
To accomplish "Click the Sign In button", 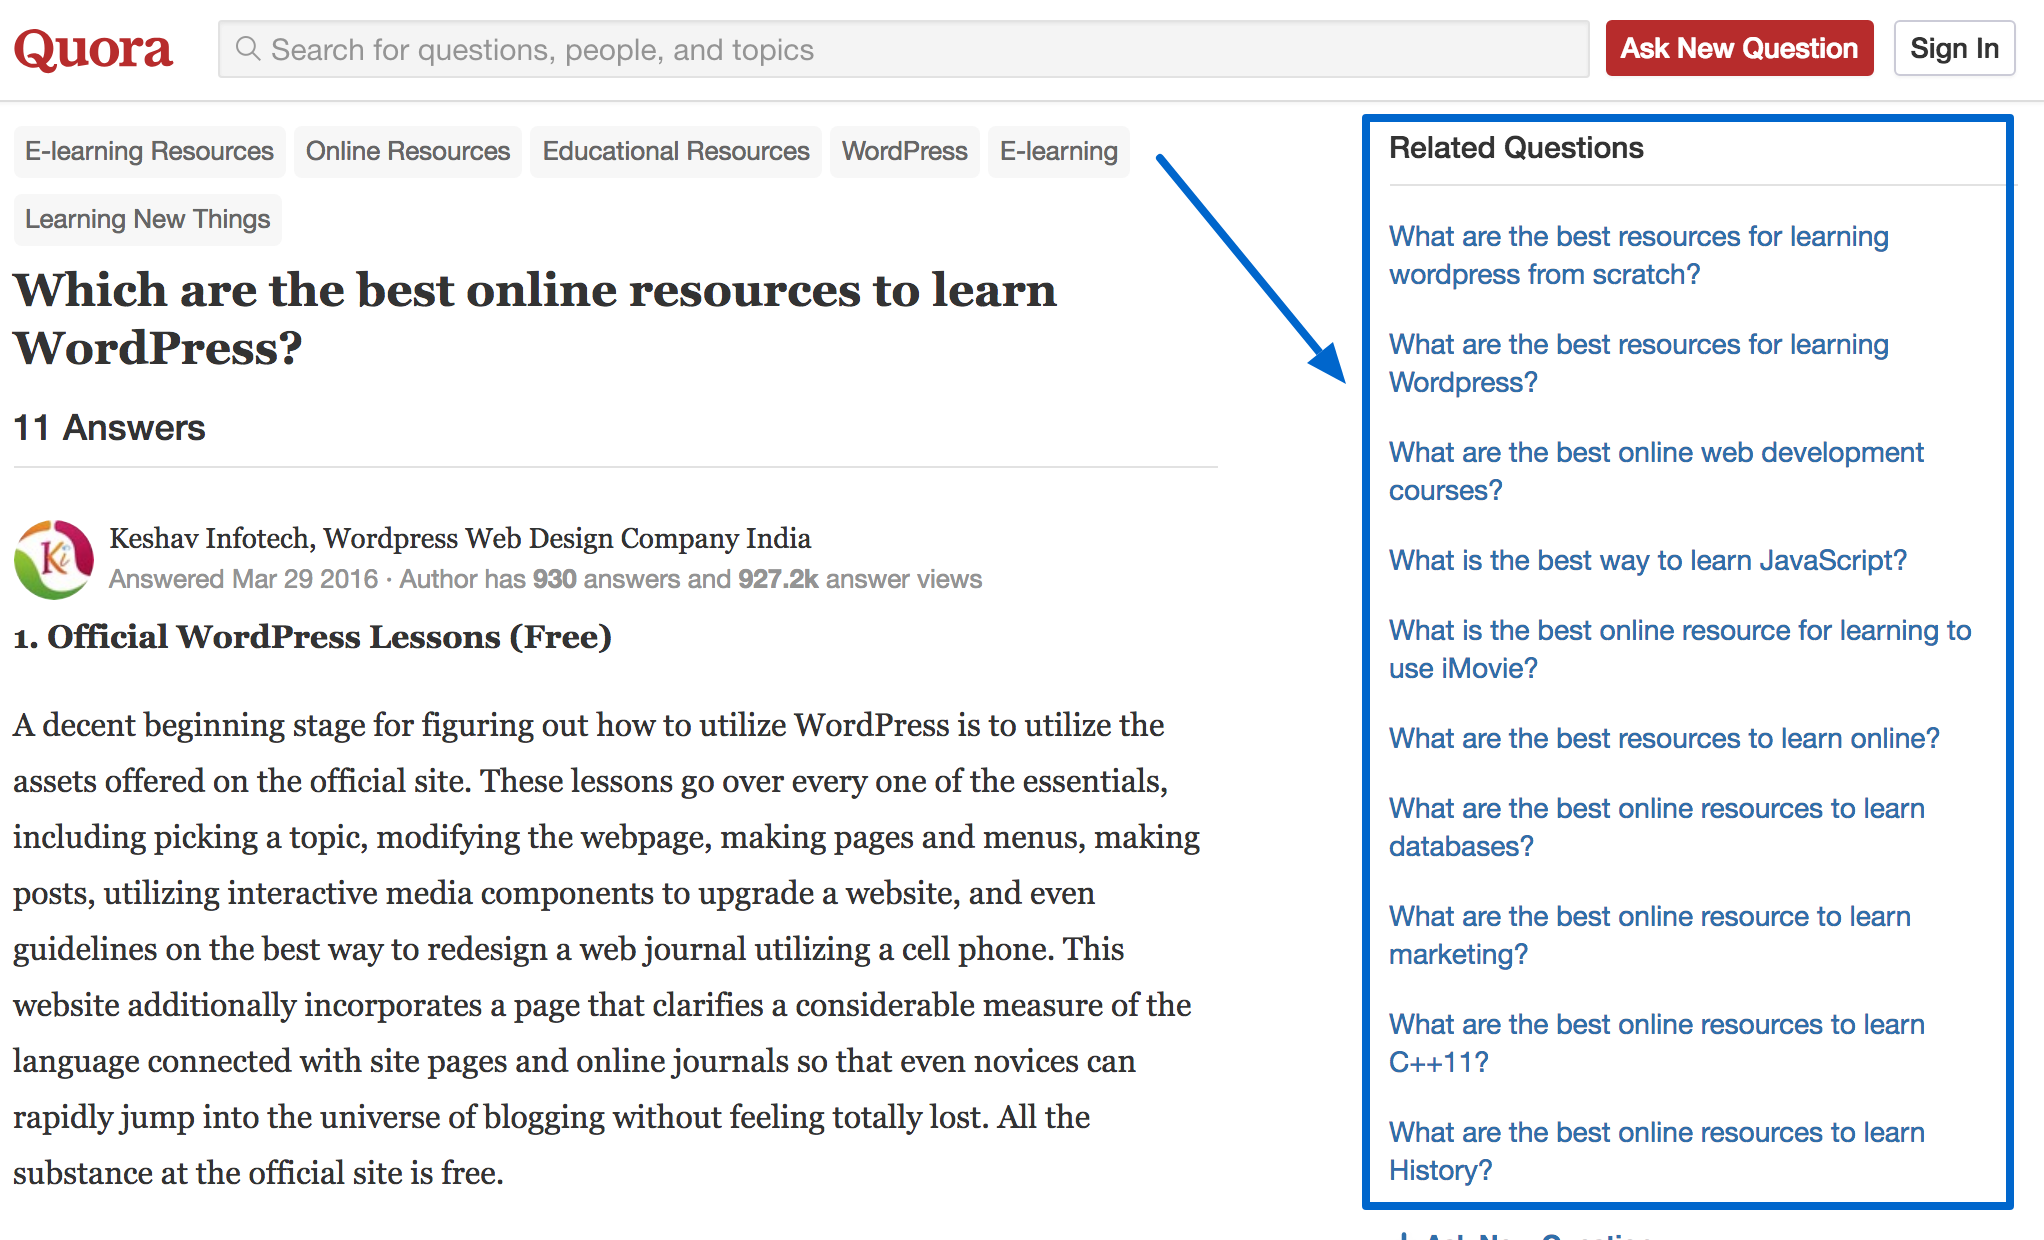I will tap(1953, 47).
